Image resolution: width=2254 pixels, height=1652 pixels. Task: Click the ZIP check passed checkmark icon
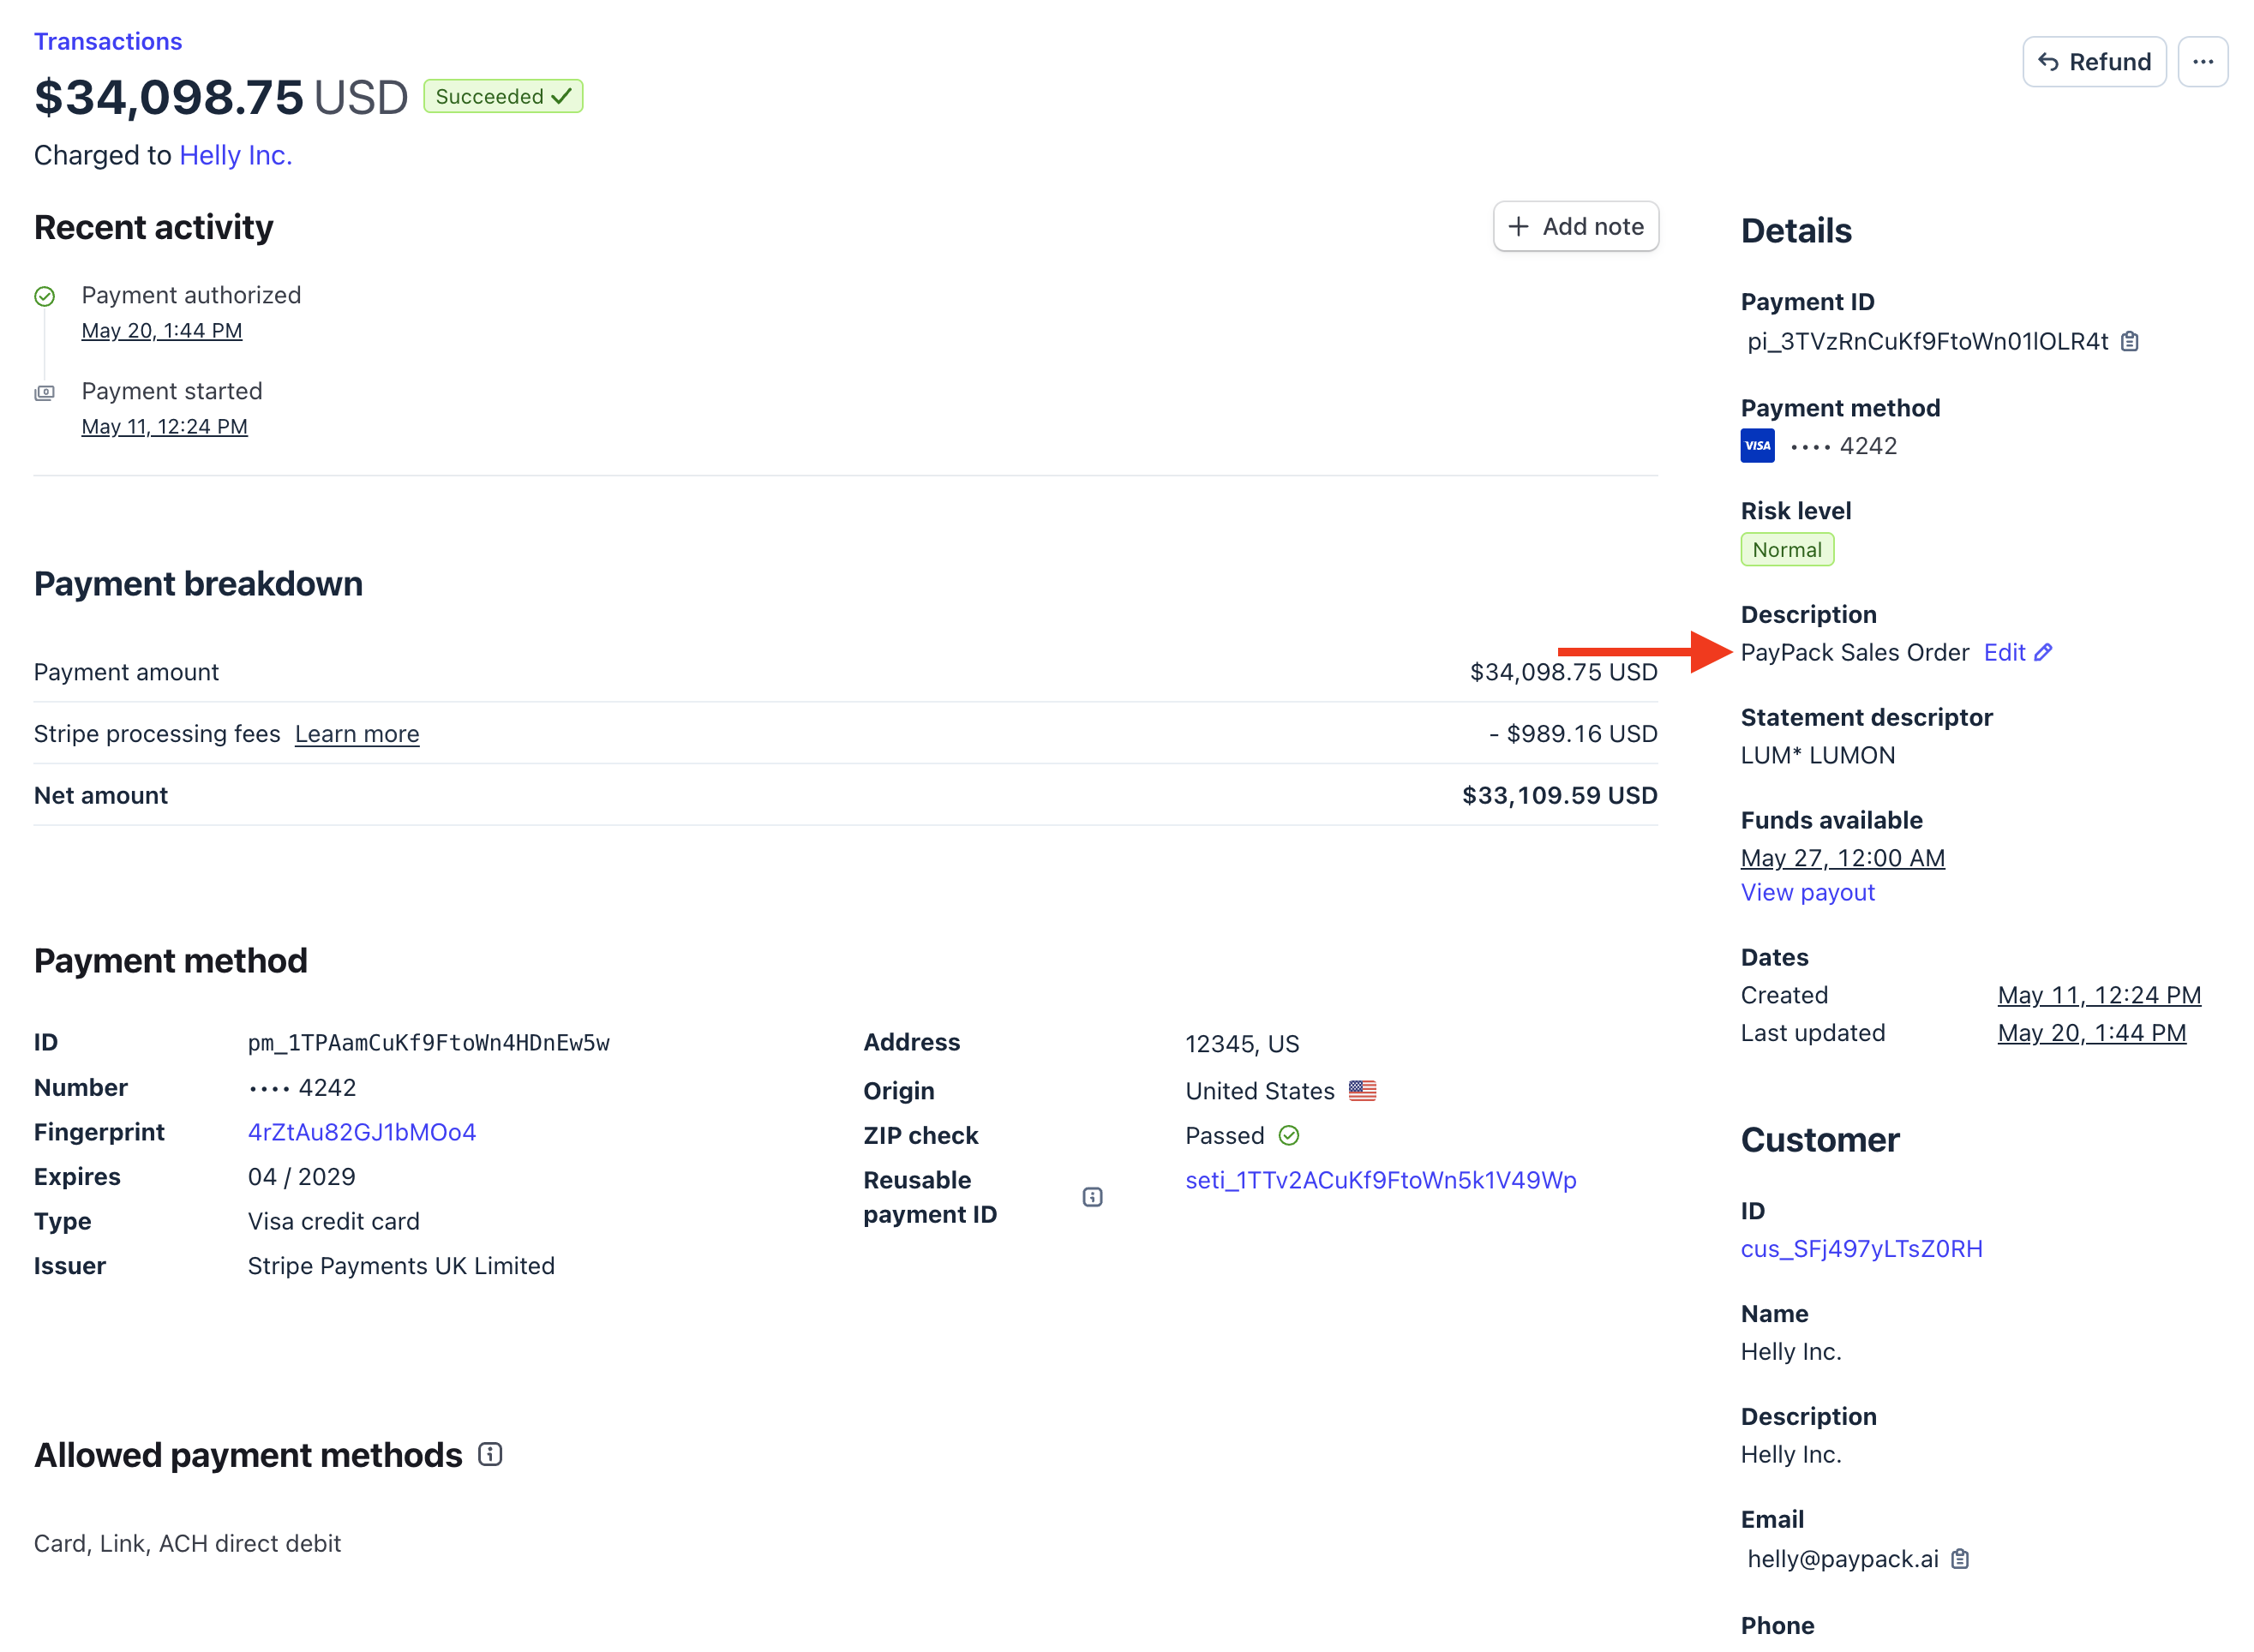click(x=1289, y=1136)
